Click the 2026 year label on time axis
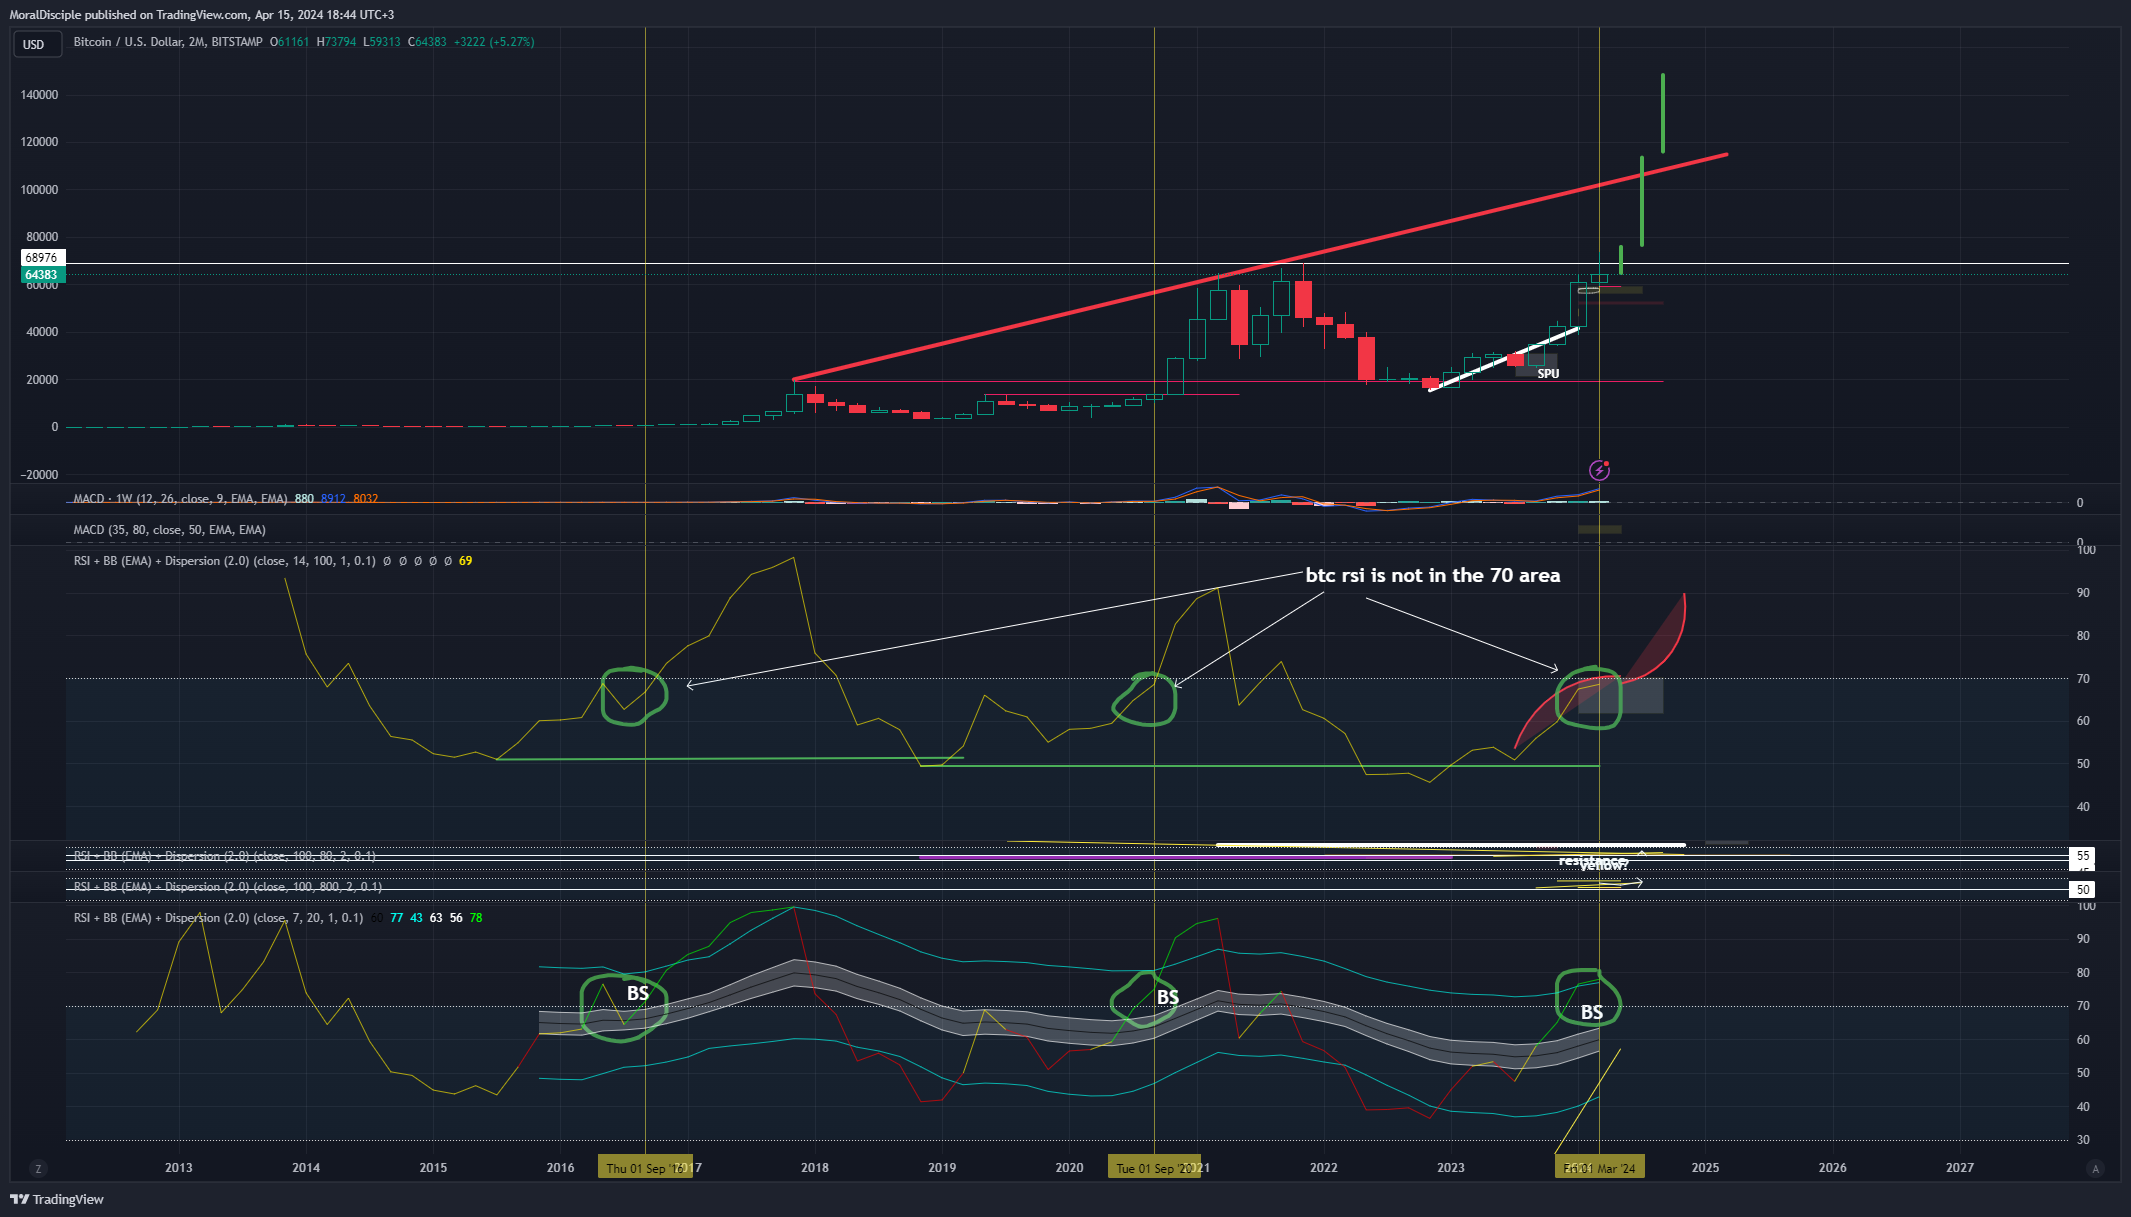This screenshot has height=1217, width=2131. [1833, 1168]
